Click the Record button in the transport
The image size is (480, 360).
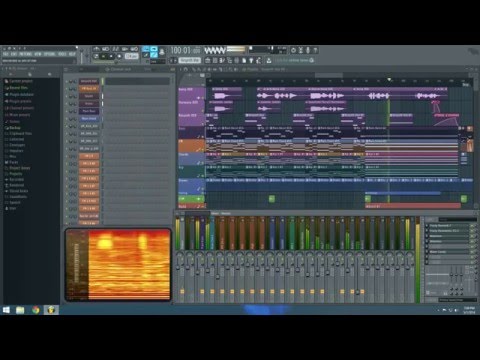coord(119,56)
